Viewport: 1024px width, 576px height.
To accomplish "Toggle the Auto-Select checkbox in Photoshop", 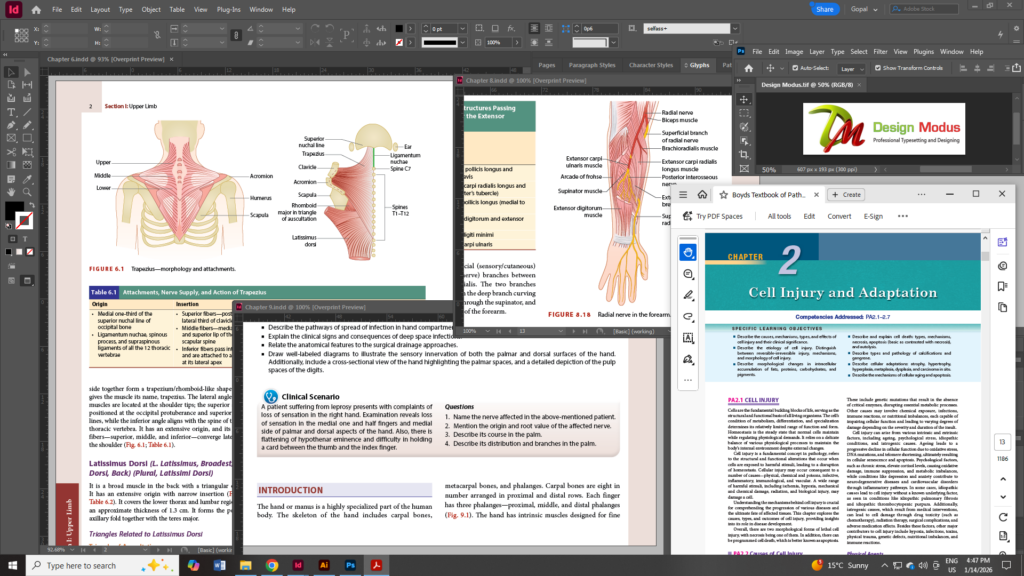I will [795, 68].
